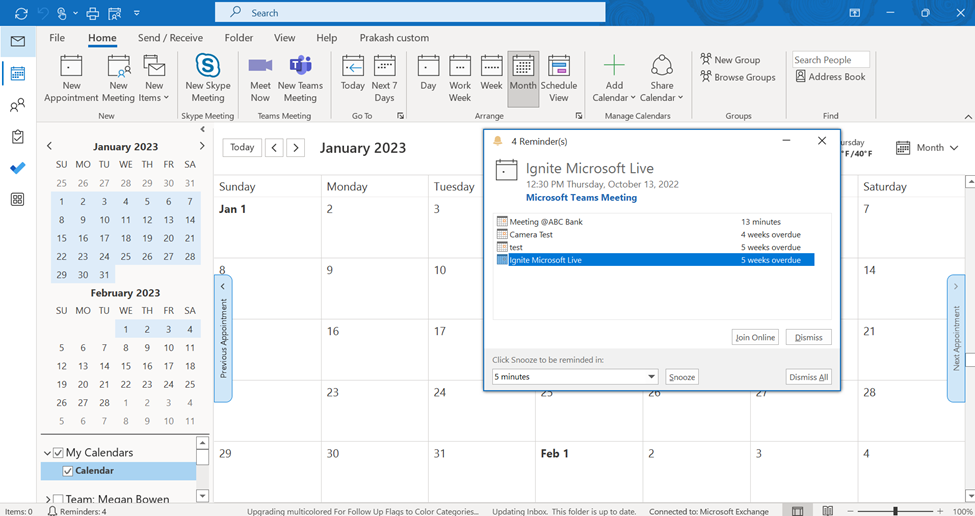This screenshot has width=975, height=516.
Task: Open the Prakash custom tab
Action: pos(394,38)
